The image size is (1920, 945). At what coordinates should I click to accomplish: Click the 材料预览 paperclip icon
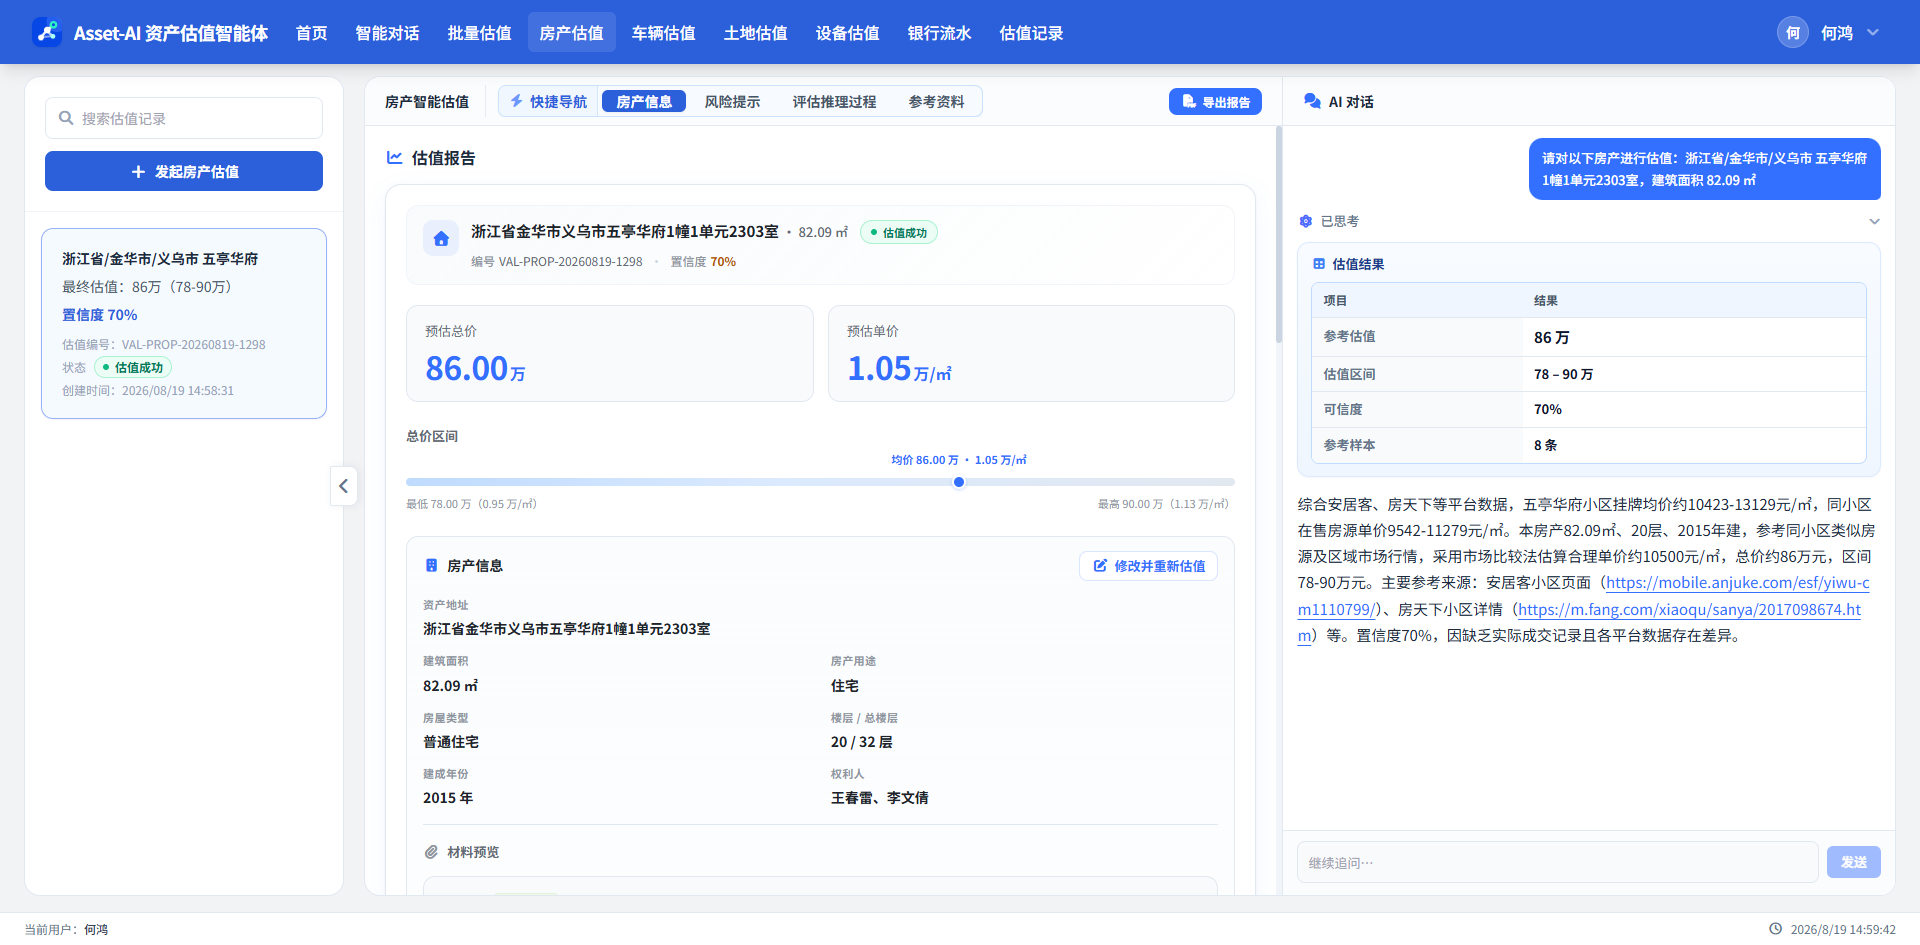tap(431, 852)
